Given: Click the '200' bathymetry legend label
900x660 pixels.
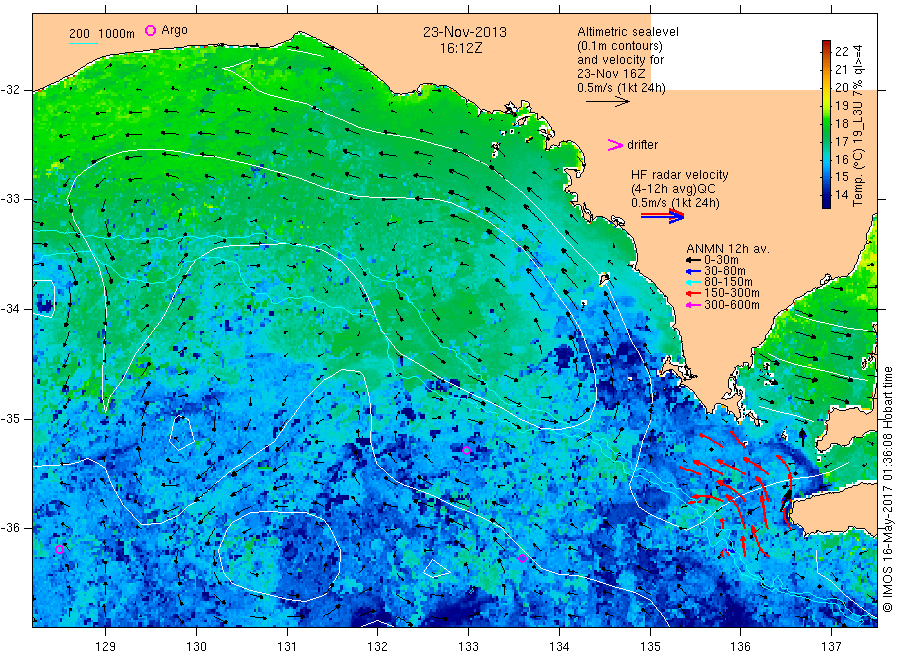Looking at the screenshot, I should (79, 34).
